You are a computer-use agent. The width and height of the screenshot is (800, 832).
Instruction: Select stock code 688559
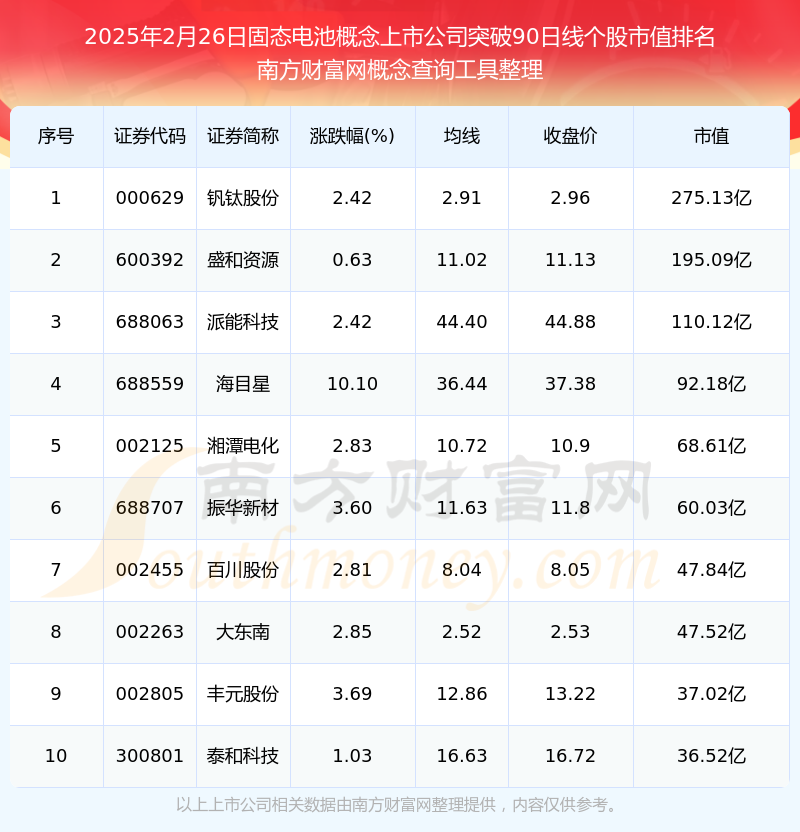click(x=150, y=384)
